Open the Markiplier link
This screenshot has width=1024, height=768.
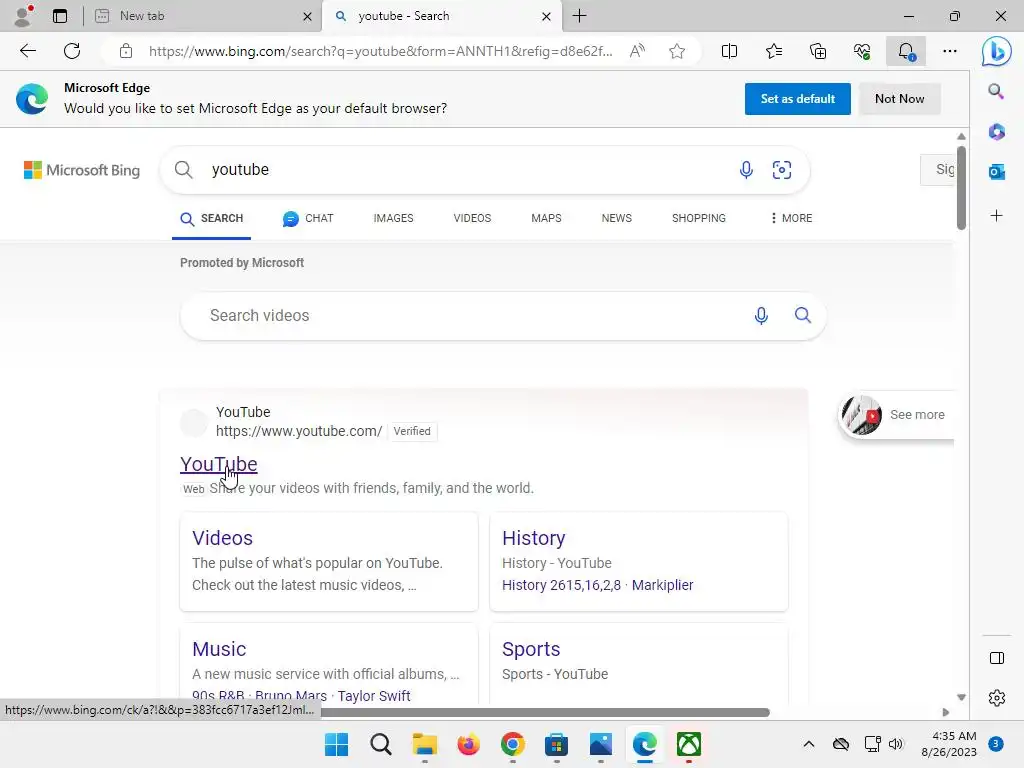[662, 585]
